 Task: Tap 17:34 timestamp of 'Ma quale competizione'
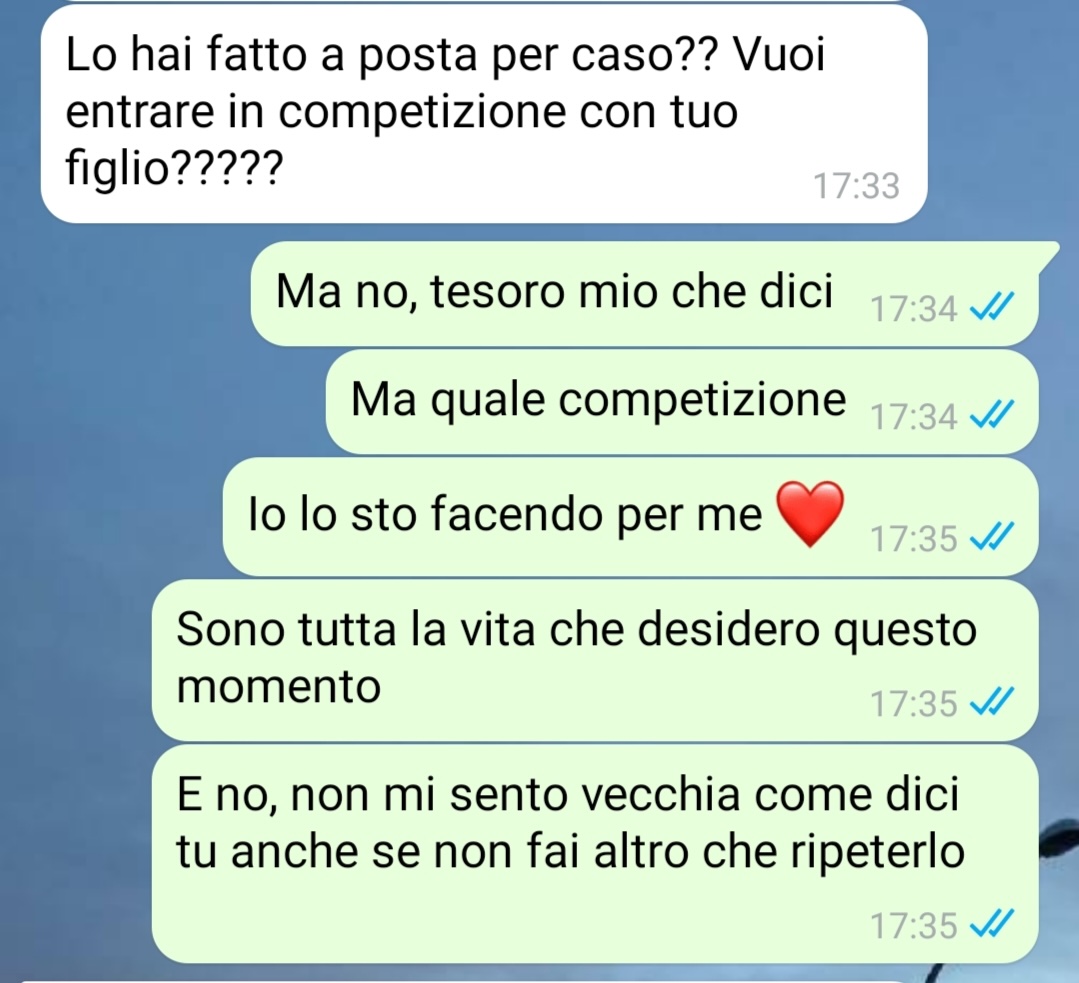tap(914, 416)
